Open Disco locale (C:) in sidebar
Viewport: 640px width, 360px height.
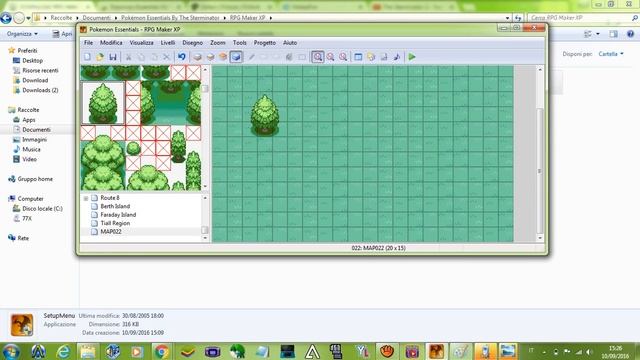pyautogui.click(x=42, y=209)
